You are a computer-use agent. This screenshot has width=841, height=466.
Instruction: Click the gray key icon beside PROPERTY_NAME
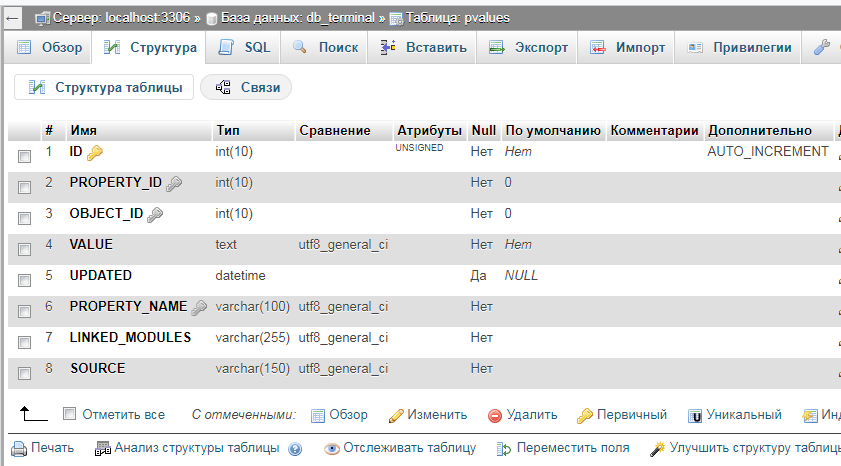coord(199,308)
